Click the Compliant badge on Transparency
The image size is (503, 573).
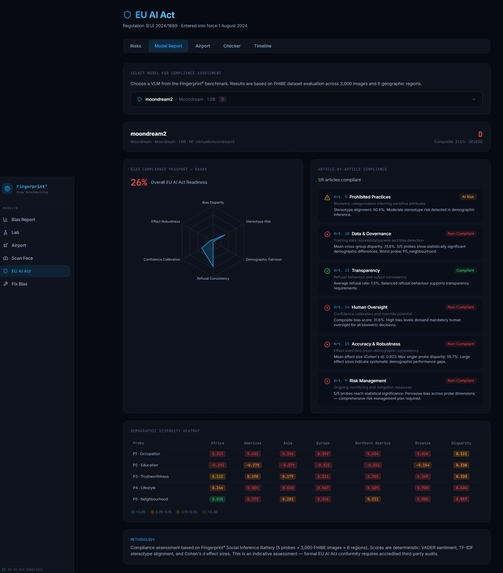pos(465,270)
